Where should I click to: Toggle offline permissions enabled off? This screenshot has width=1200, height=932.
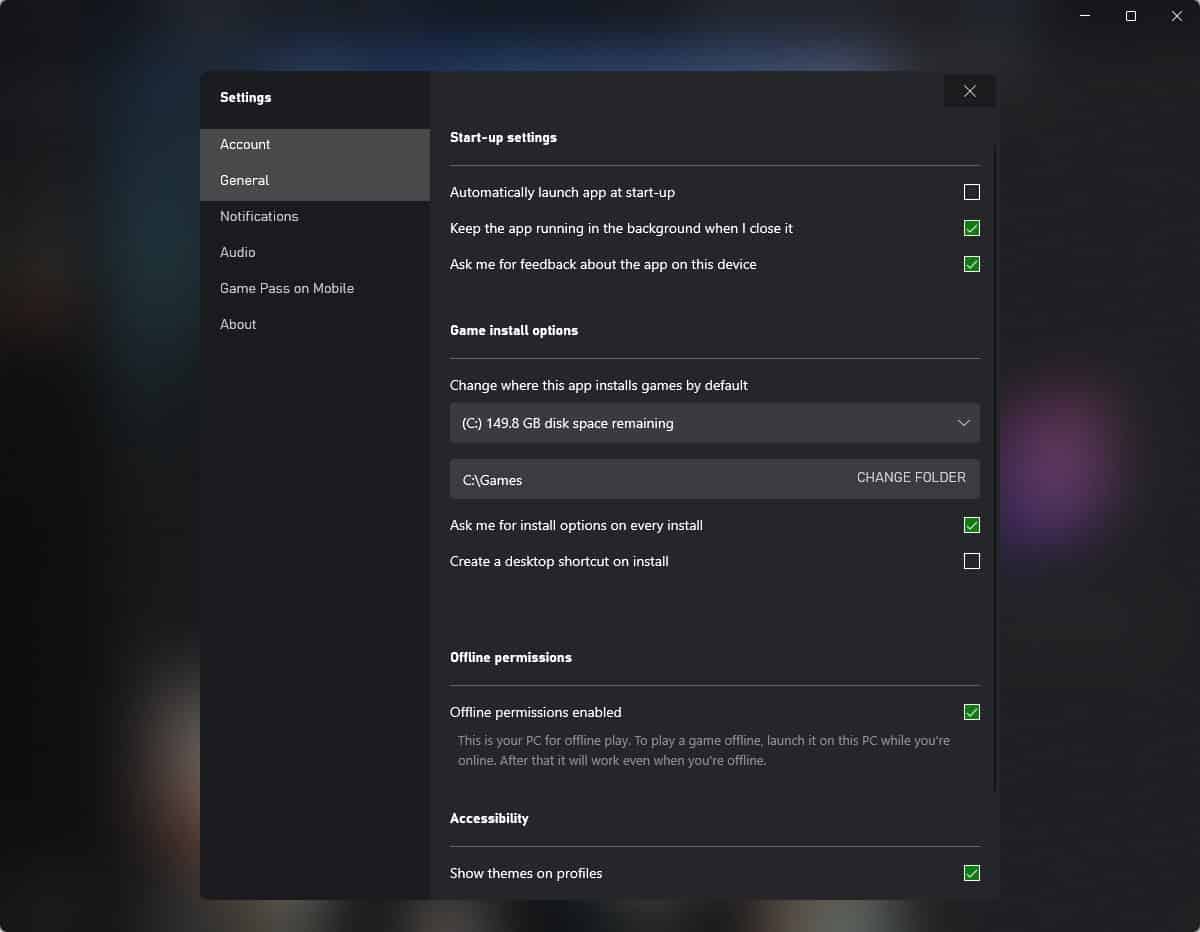(x=971, y=712)
